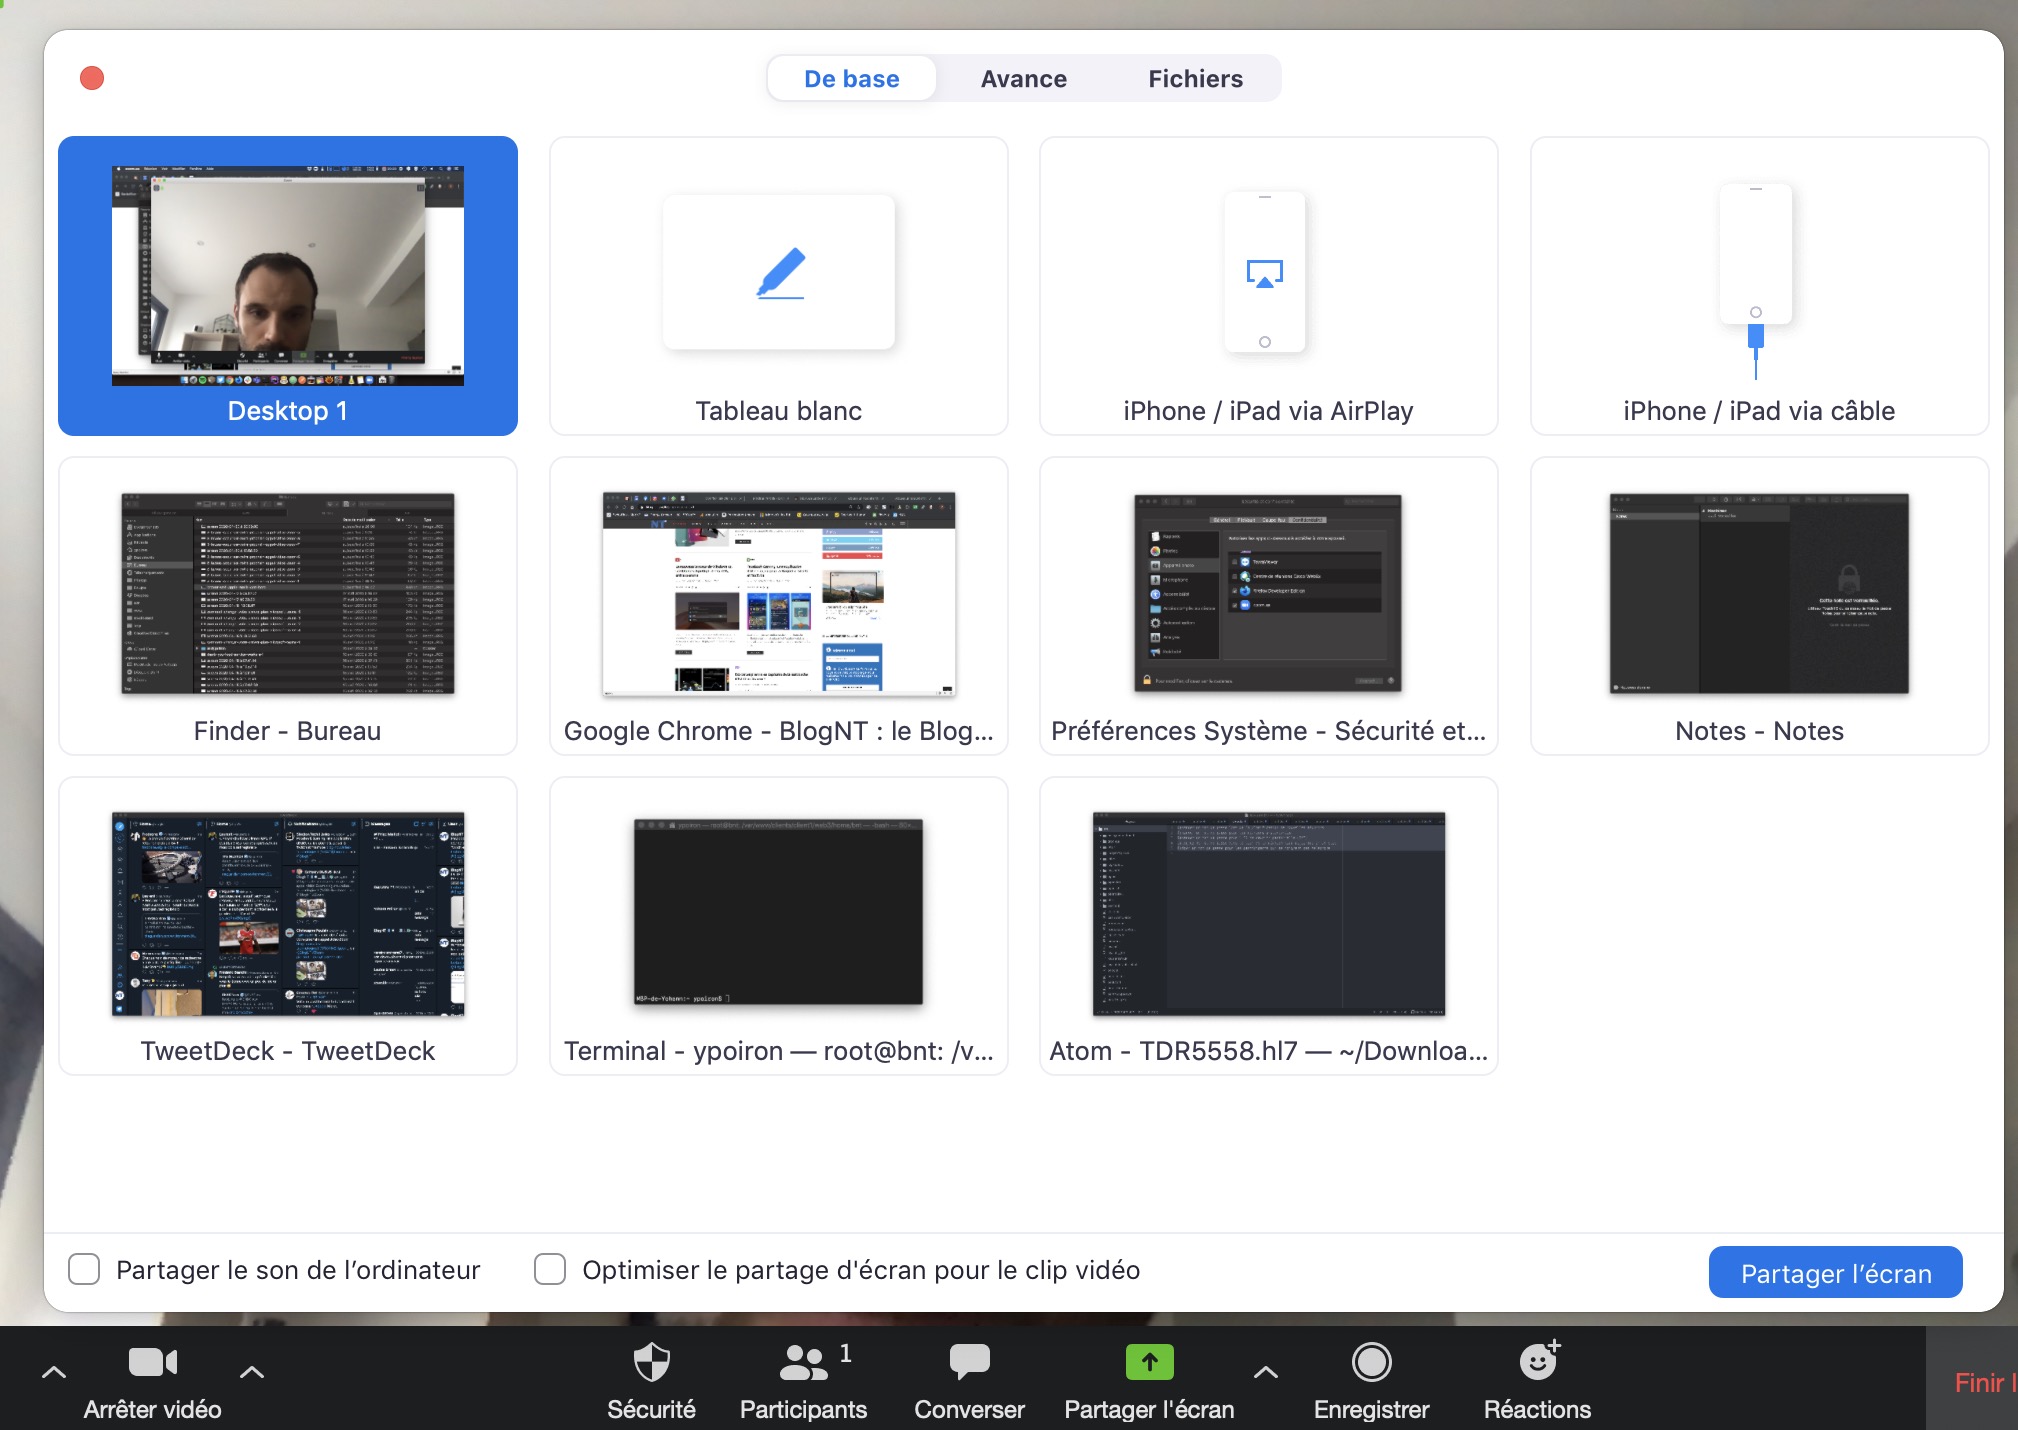Image resolution: width=2018 pixels, height=1430 pixels.
Task: Check Optimiser le partage pour clip vidéo
Action: pos(550,1269)
